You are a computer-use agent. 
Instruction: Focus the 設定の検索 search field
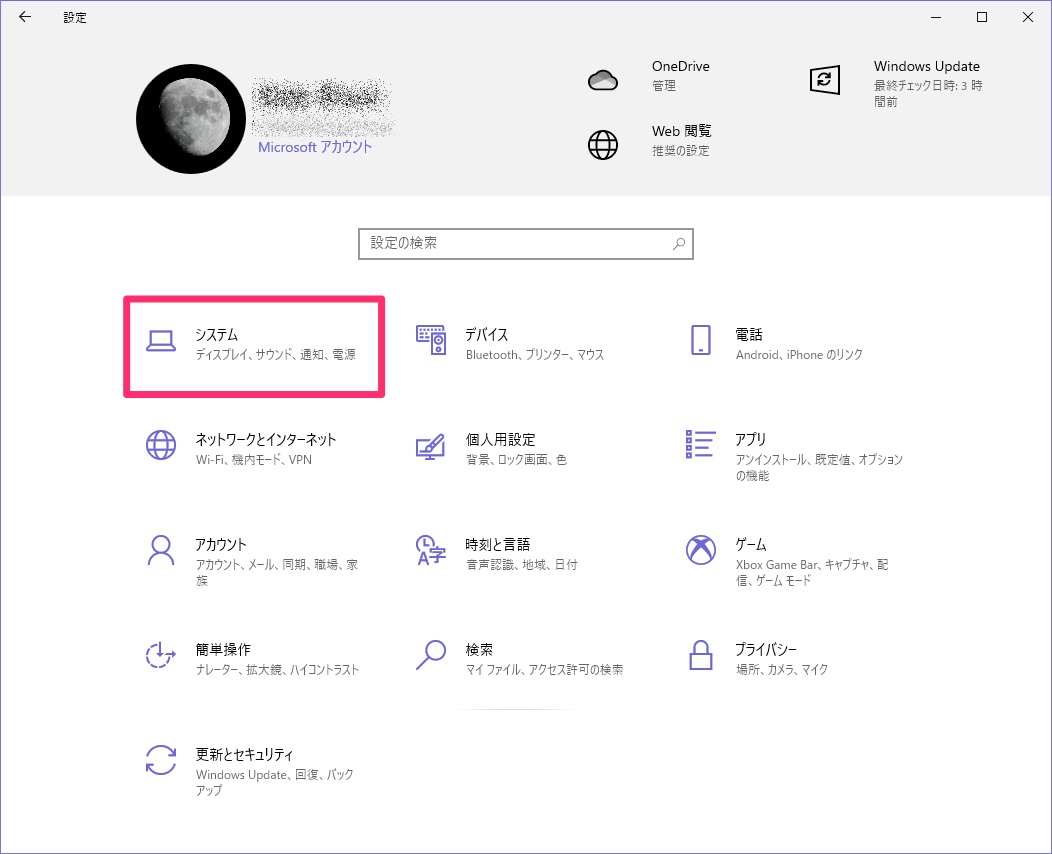coord(525,244)
